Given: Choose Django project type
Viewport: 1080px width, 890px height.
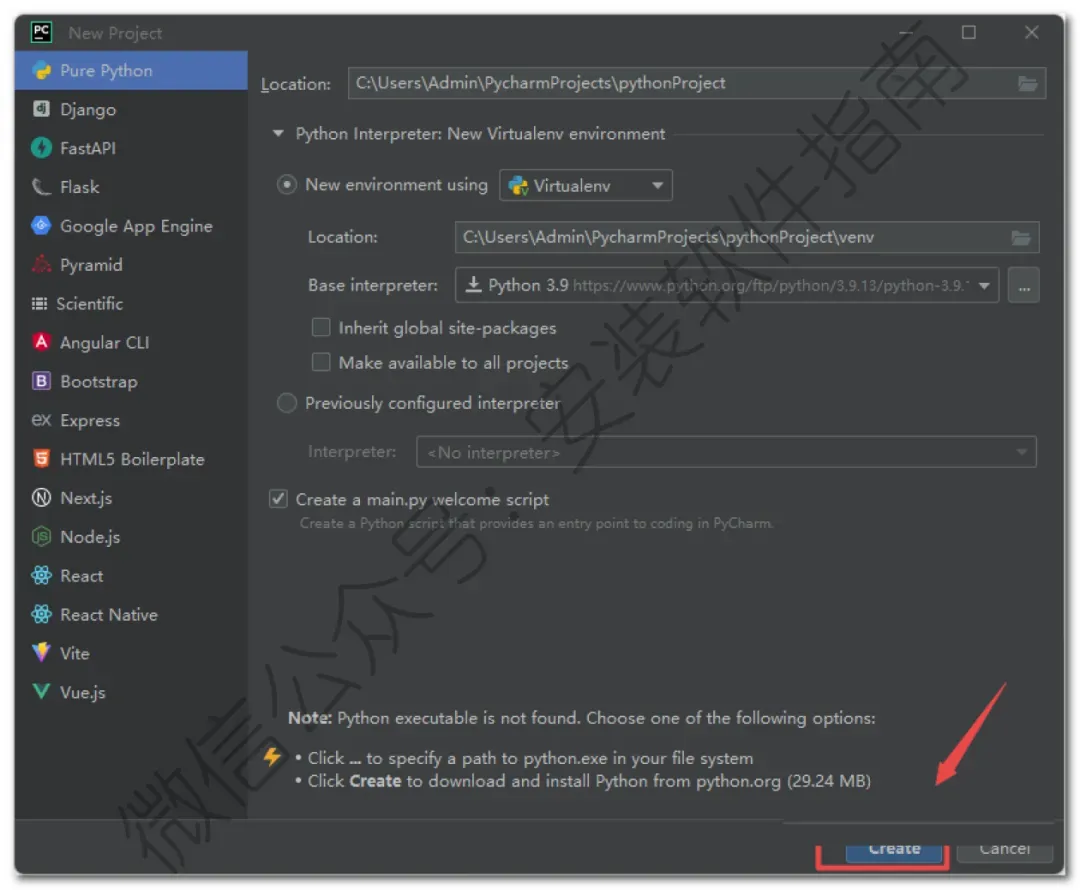Looking at the screenshot, I should point(131,109).
